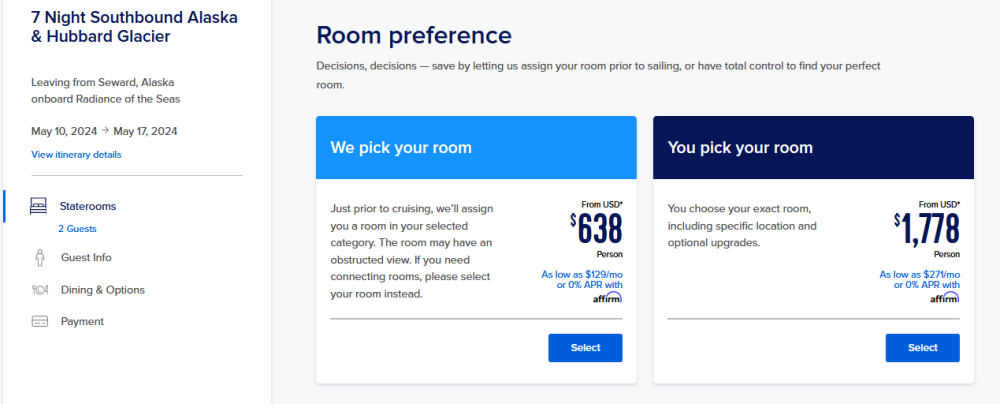Click the Staterooms bed icon

[x=39, y=206]
